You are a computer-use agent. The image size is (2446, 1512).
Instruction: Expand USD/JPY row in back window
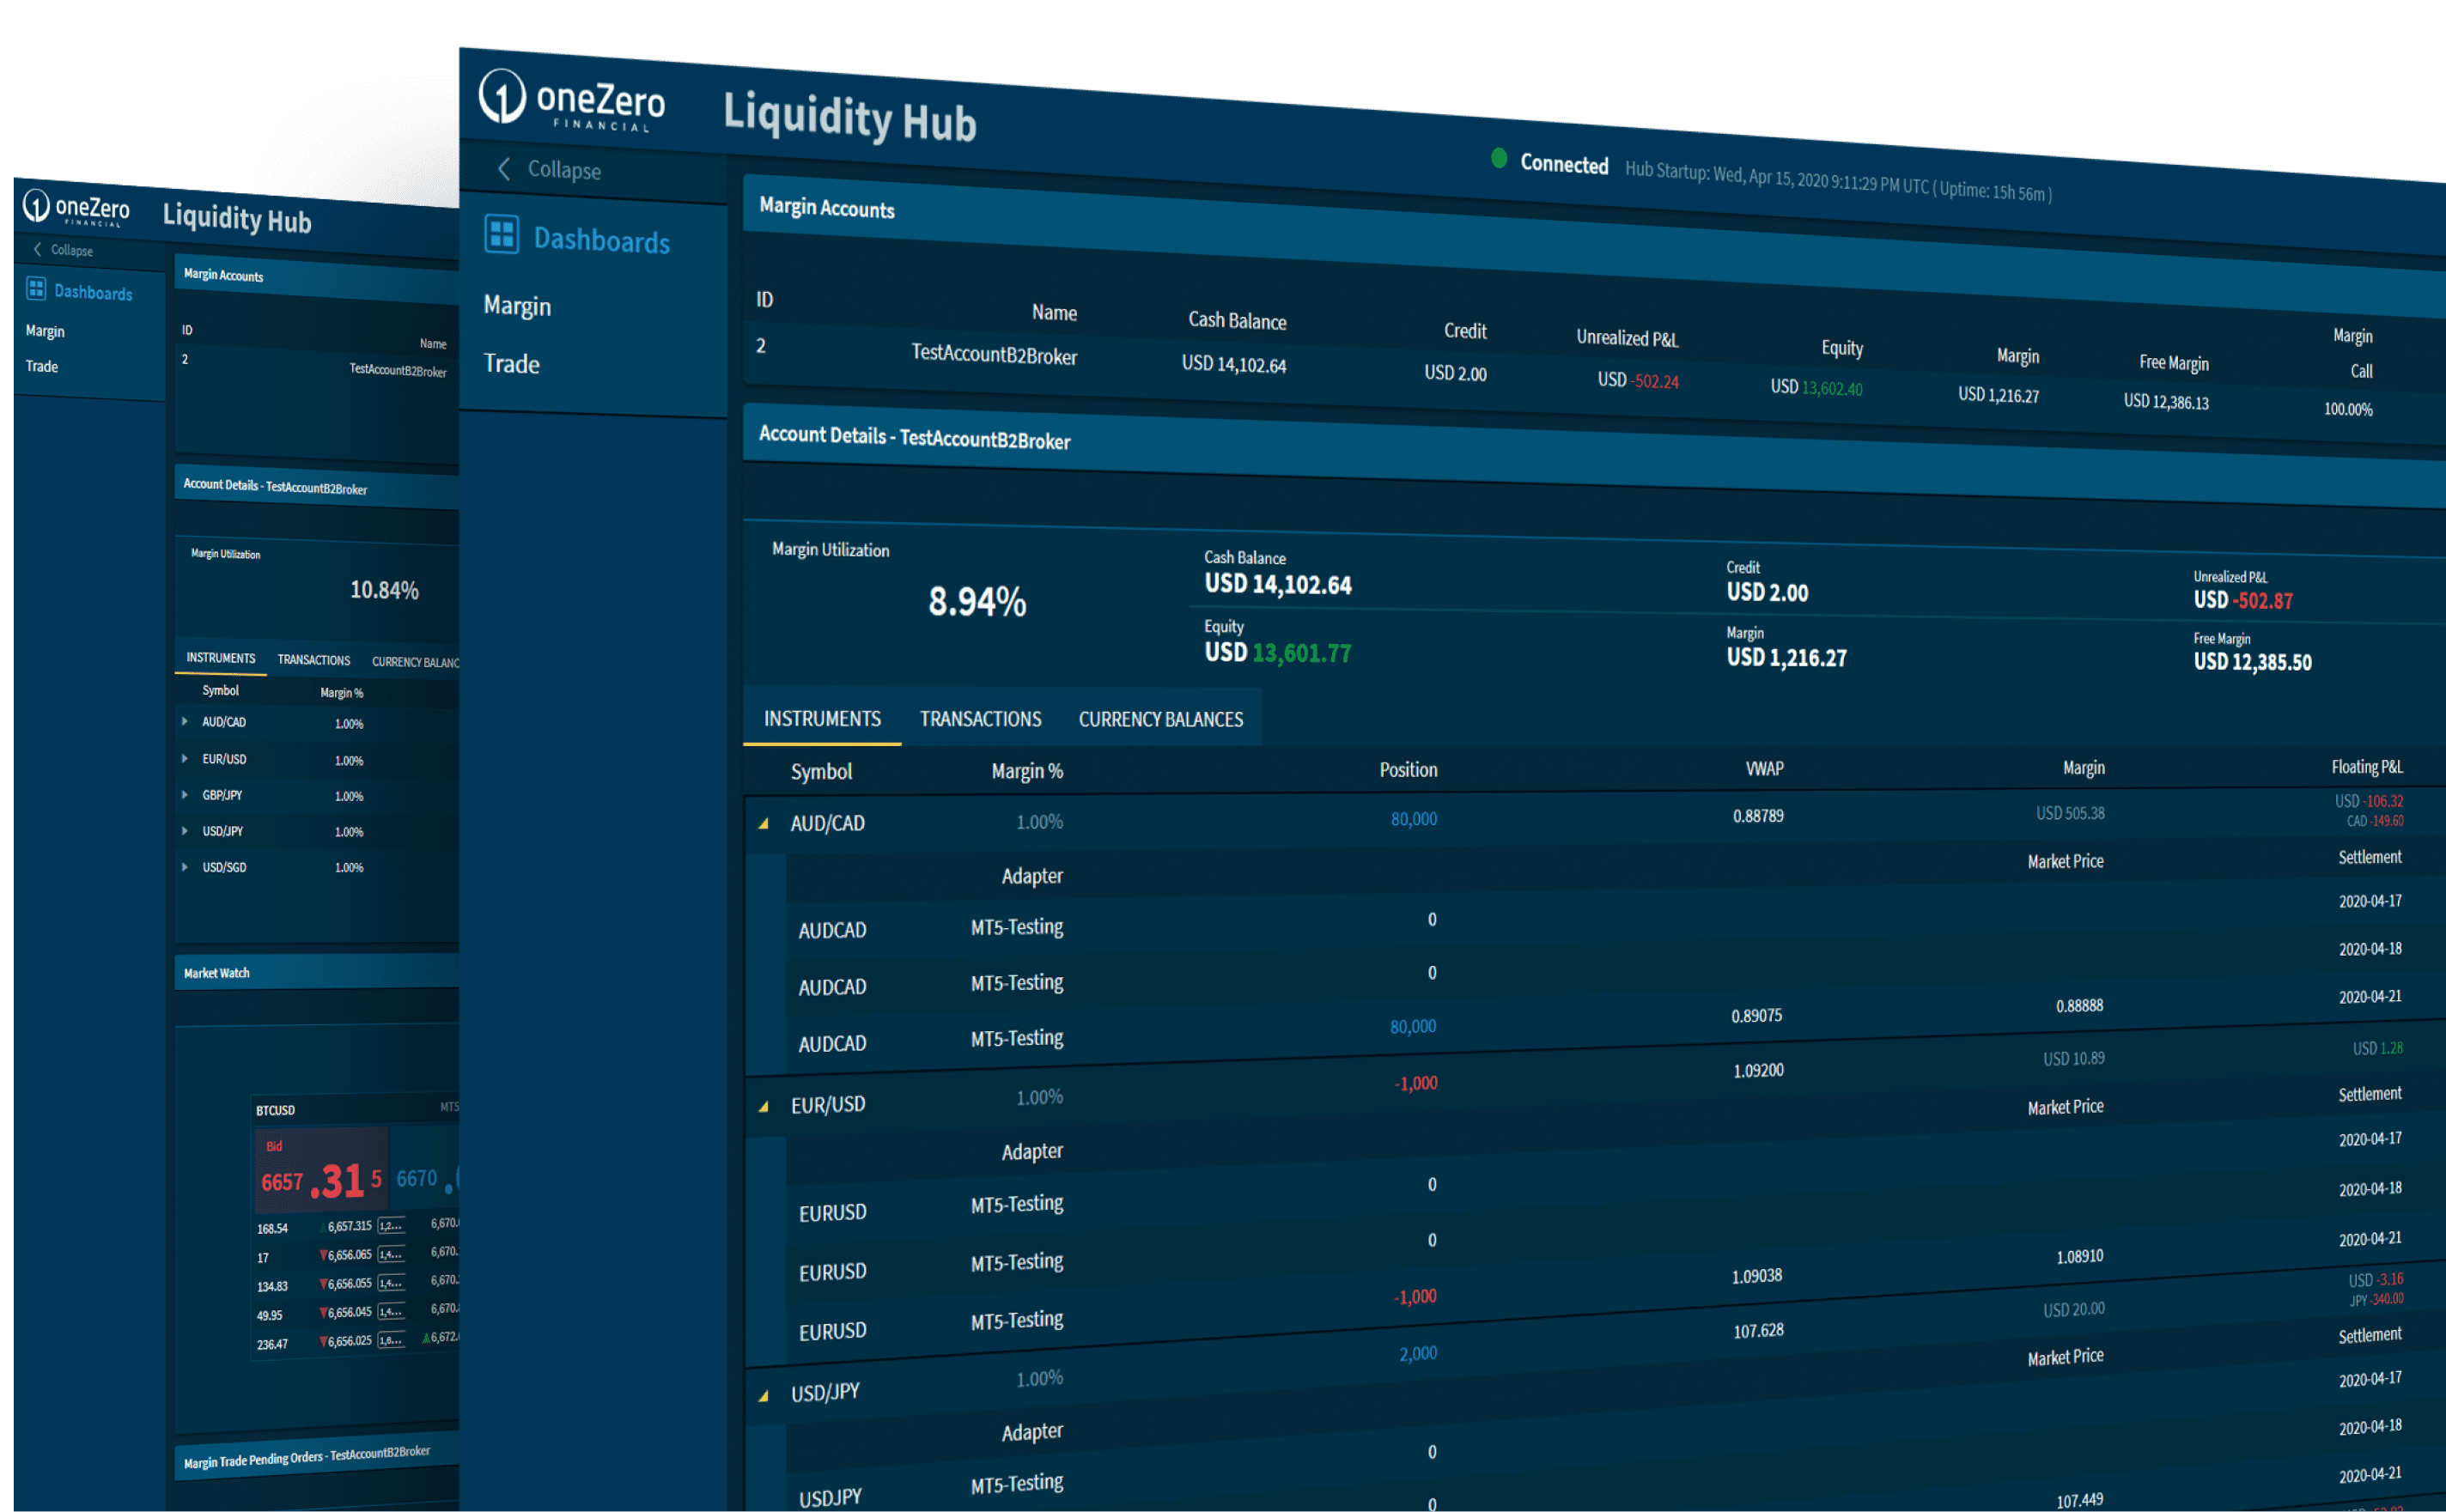(x=185, y=830)
